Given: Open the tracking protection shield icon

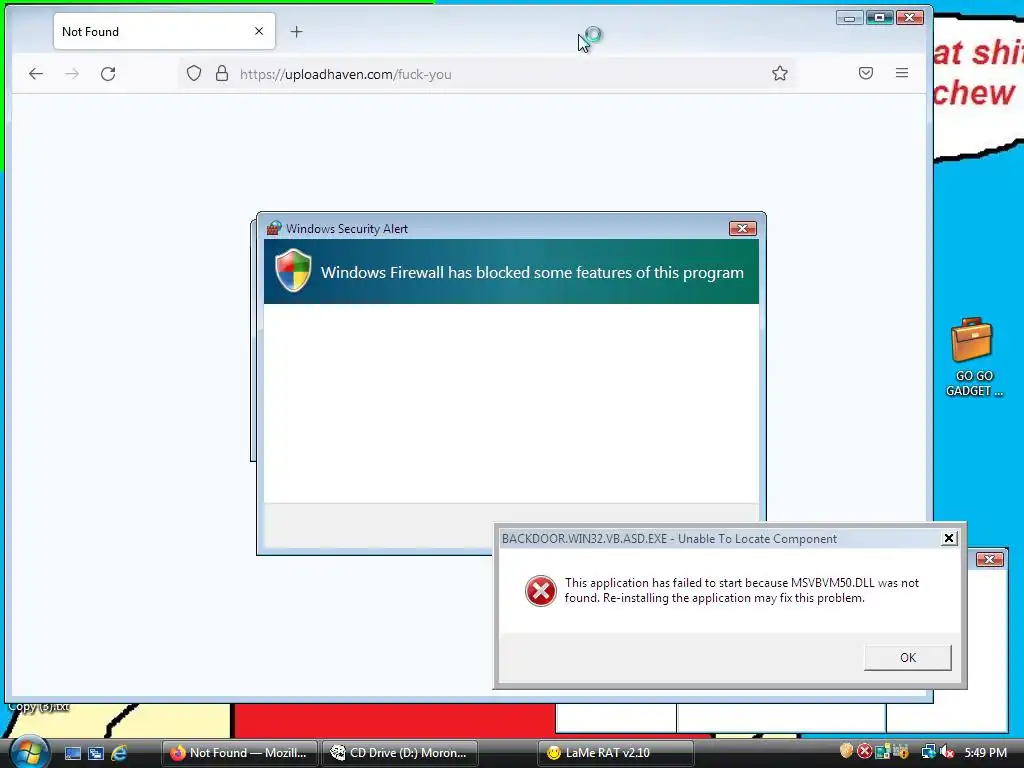Looking at the screenshot, I should 194,74.
